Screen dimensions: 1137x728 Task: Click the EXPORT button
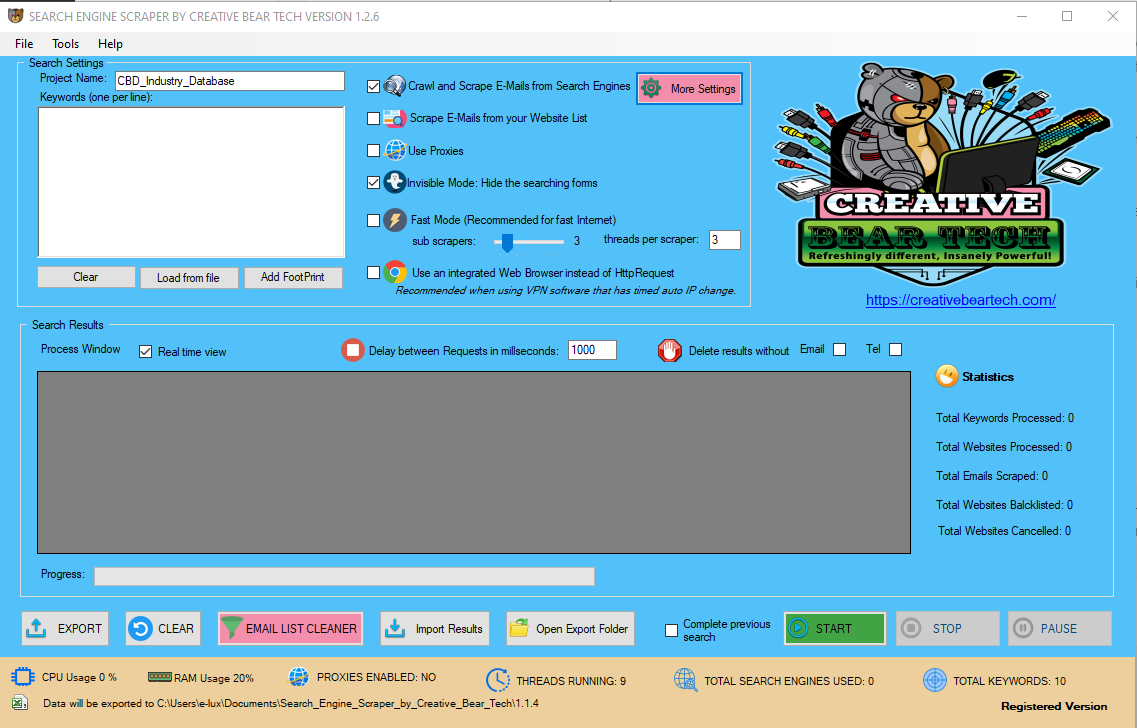point(65,628)
